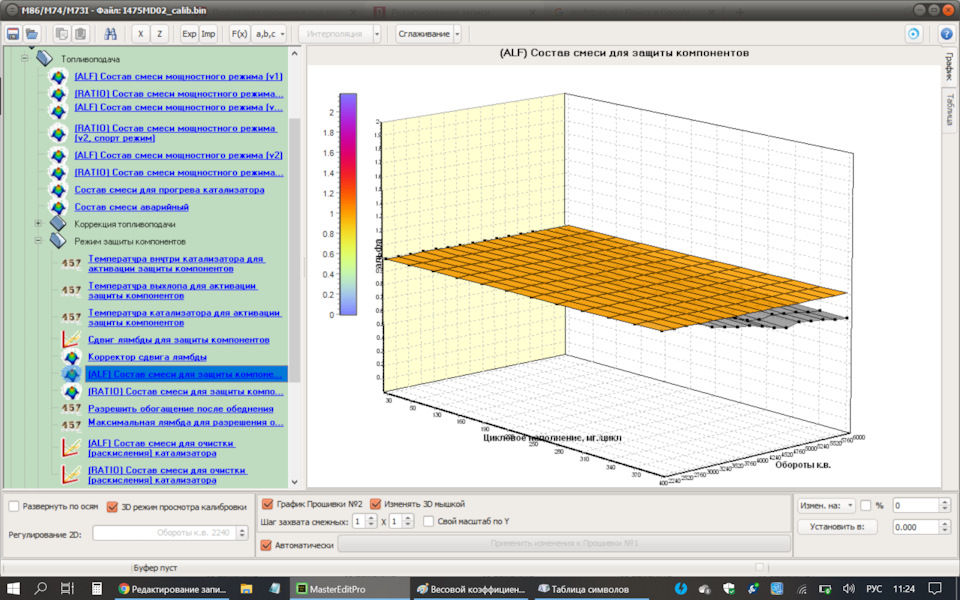Image resolution: width=960 pixels, height=600 pixels.
Task: Uncheck the Автоматически checkbox
Action: [x=266, y=545]
